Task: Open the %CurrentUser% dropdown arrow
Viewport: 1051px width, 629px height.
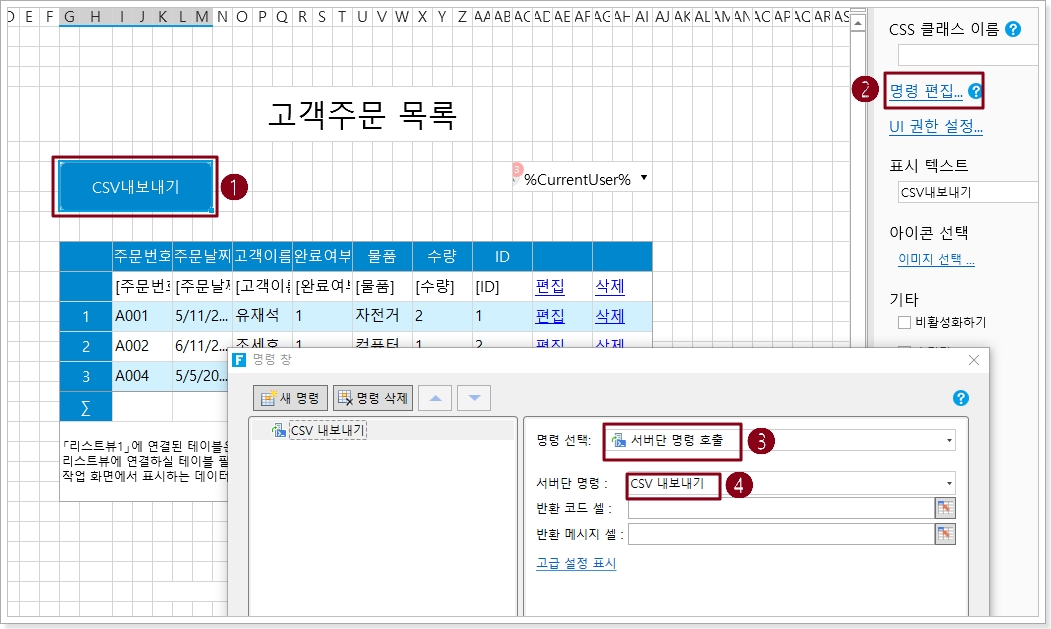Action: point(643,178)
